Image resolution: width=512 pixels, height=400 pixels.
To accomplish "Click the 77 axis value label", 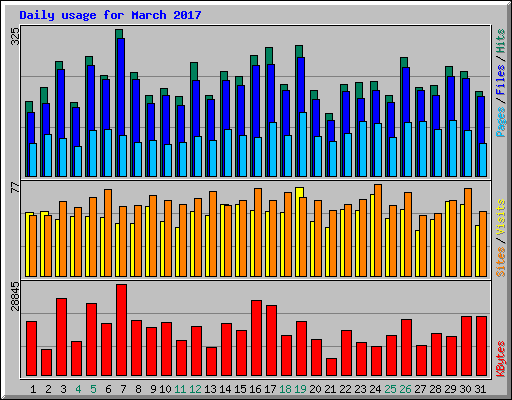I will pos(16,188).
